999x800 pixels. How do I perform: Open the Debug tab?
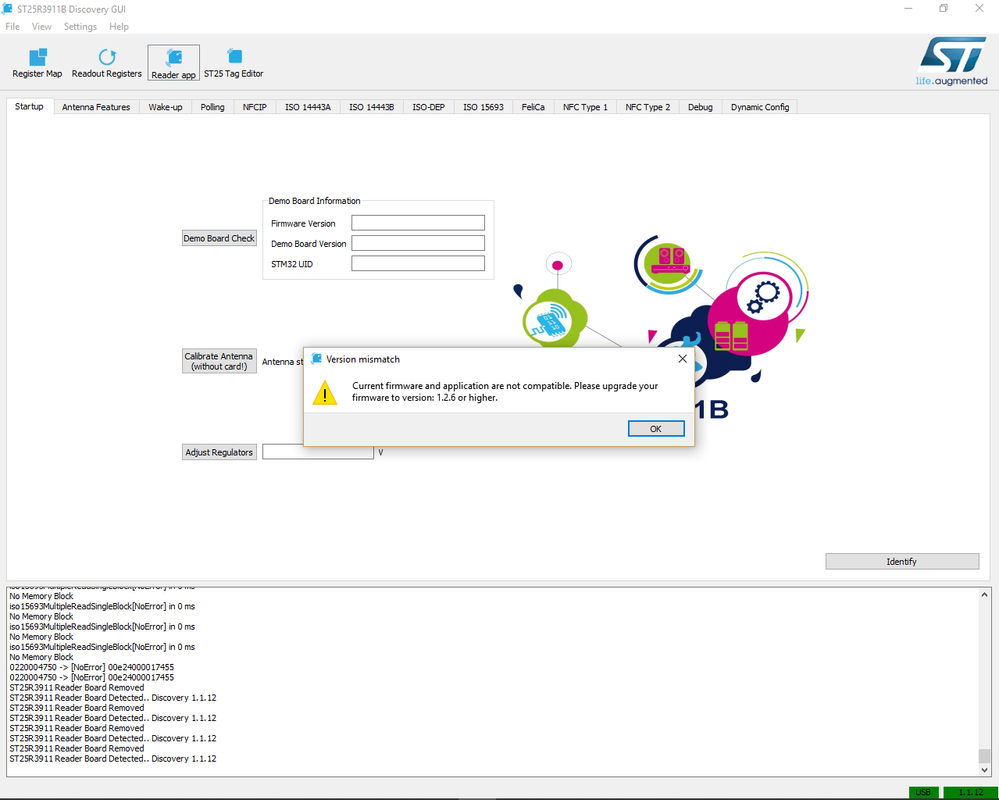(x=700, y=107)
